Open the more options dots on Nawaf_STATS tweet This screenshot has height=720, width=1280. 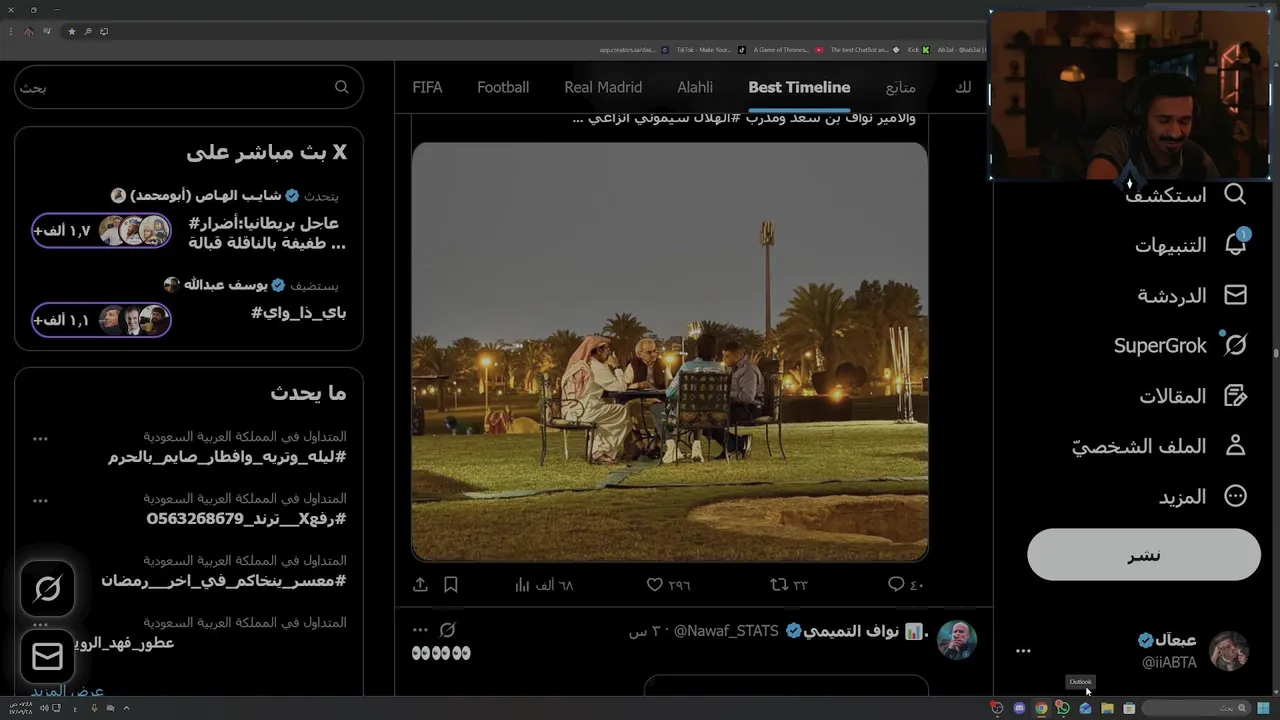click(420, 630)
